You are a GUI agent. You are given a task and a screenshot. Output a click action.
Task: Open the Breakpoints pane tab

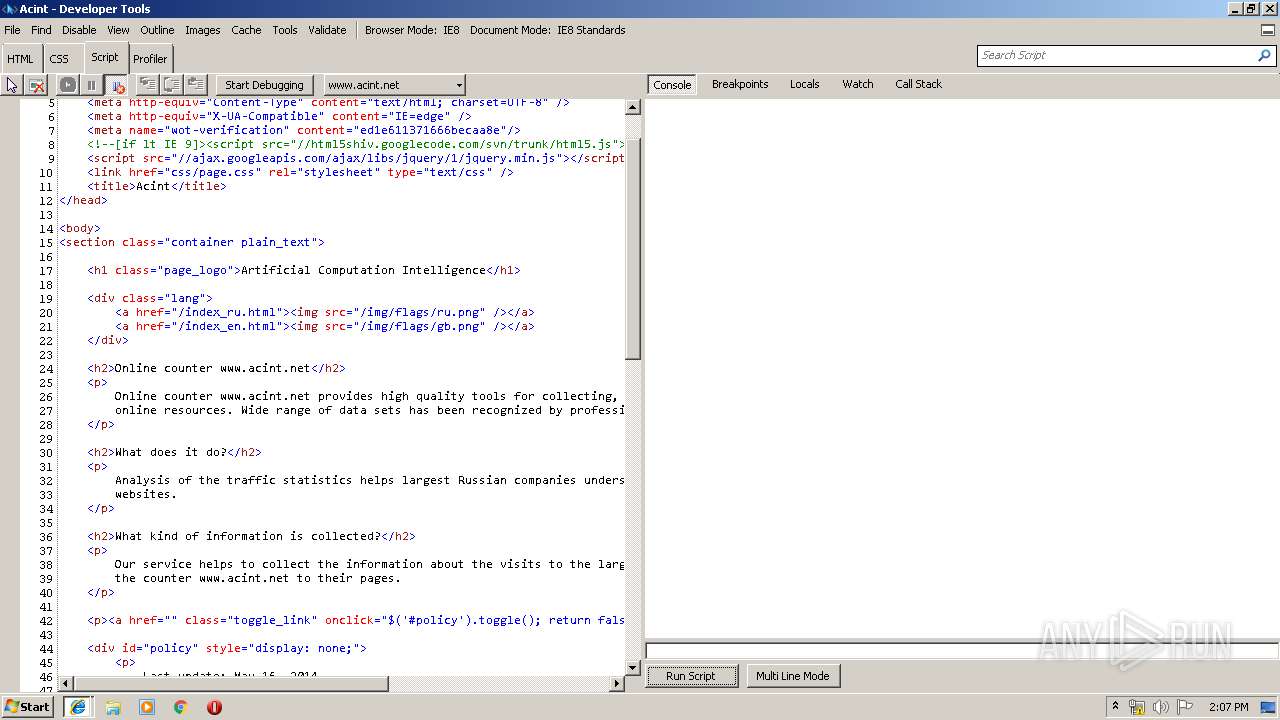click(740, 84)
